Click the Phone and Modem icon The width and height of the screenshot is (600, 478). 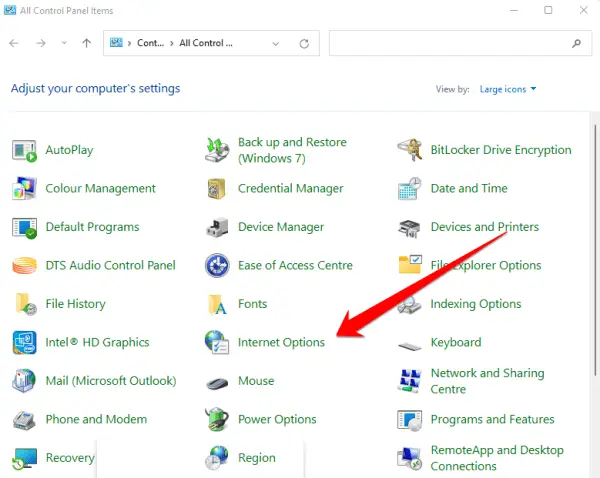click(x=24, y=420)
